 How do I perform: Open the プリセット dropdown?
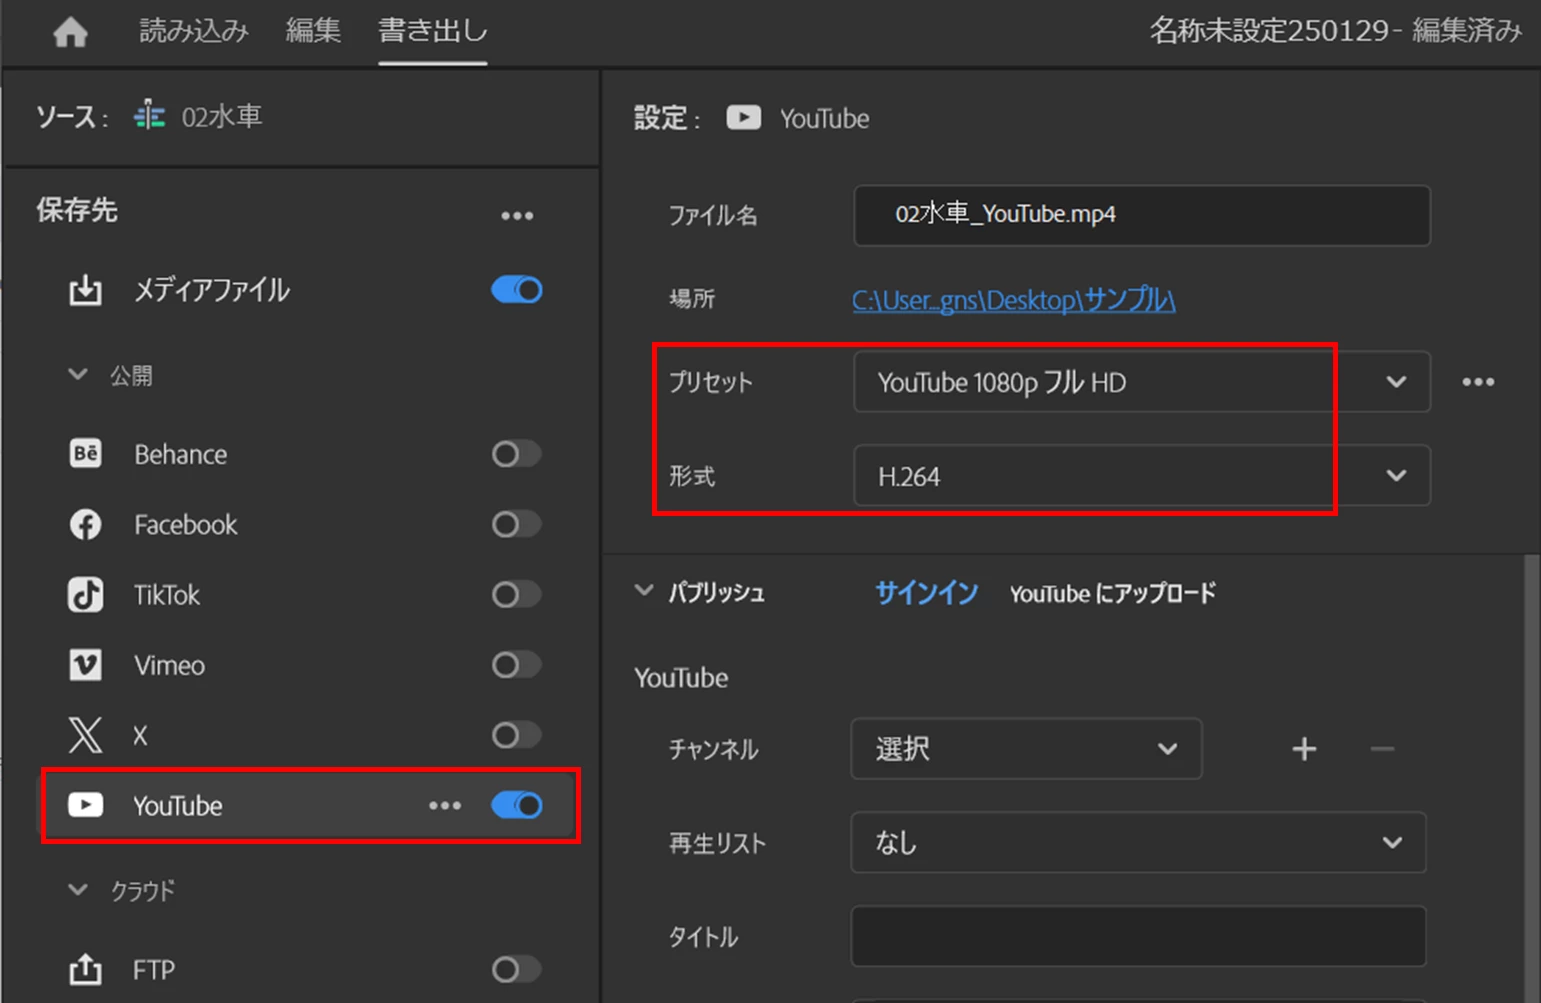[1142, 382]
